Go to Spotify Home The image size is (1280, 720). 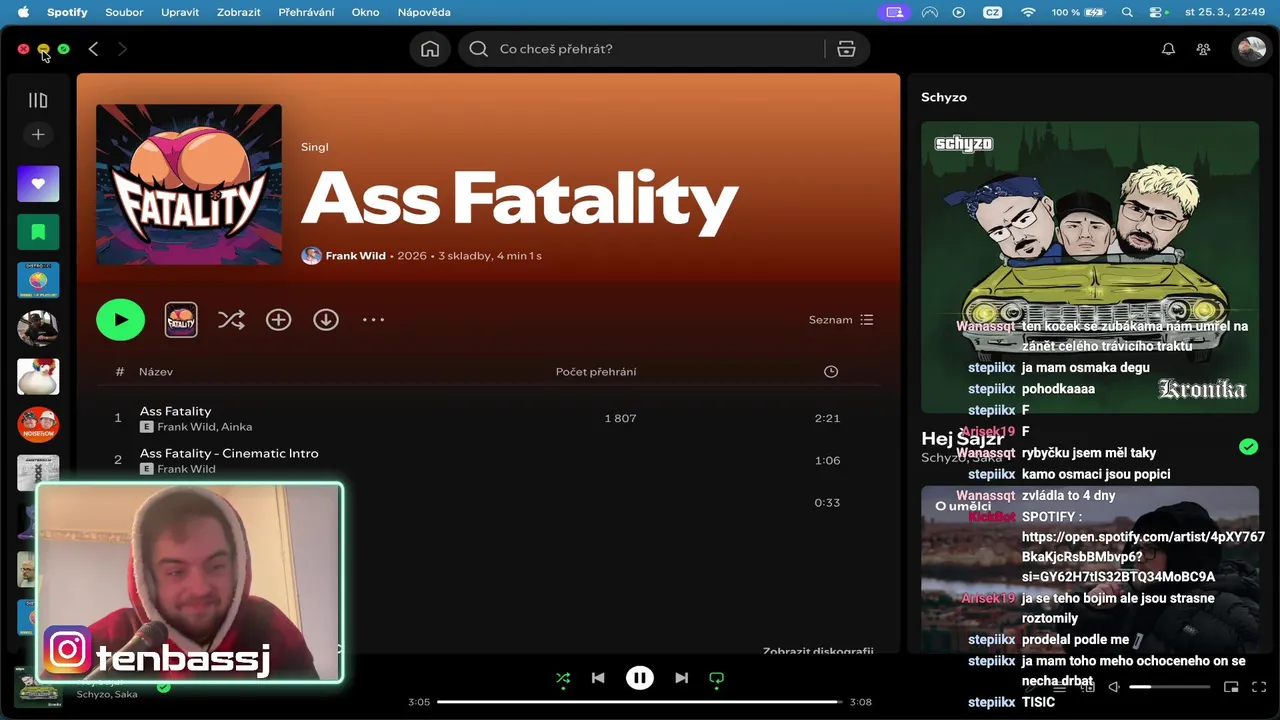430,49
